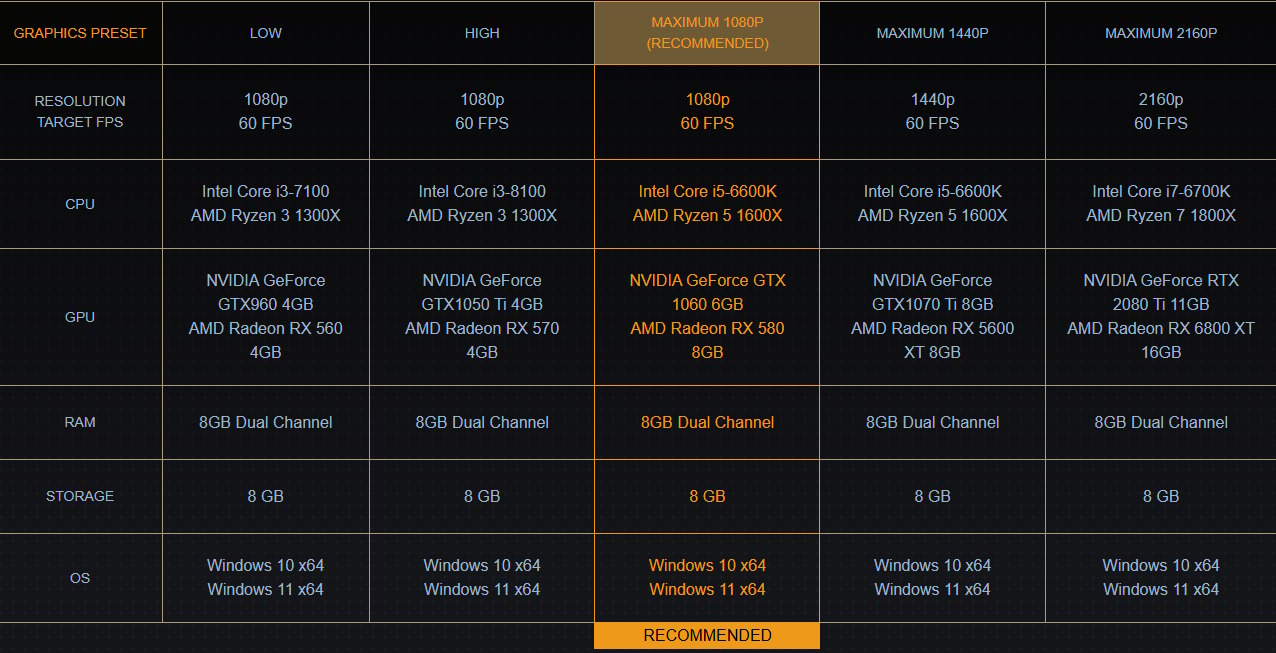Image resolution: width=1276 pixels, height=653 pixels.
Task: Click the HIGH preset 1080p 60 FPS cell
Action: pos(482,112)
